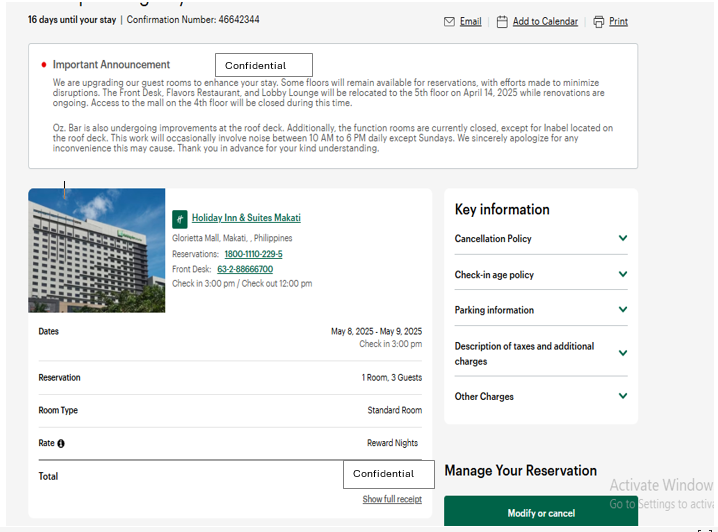
Task: Click the Reward Nights rate value
Action: tap(392, 443)
